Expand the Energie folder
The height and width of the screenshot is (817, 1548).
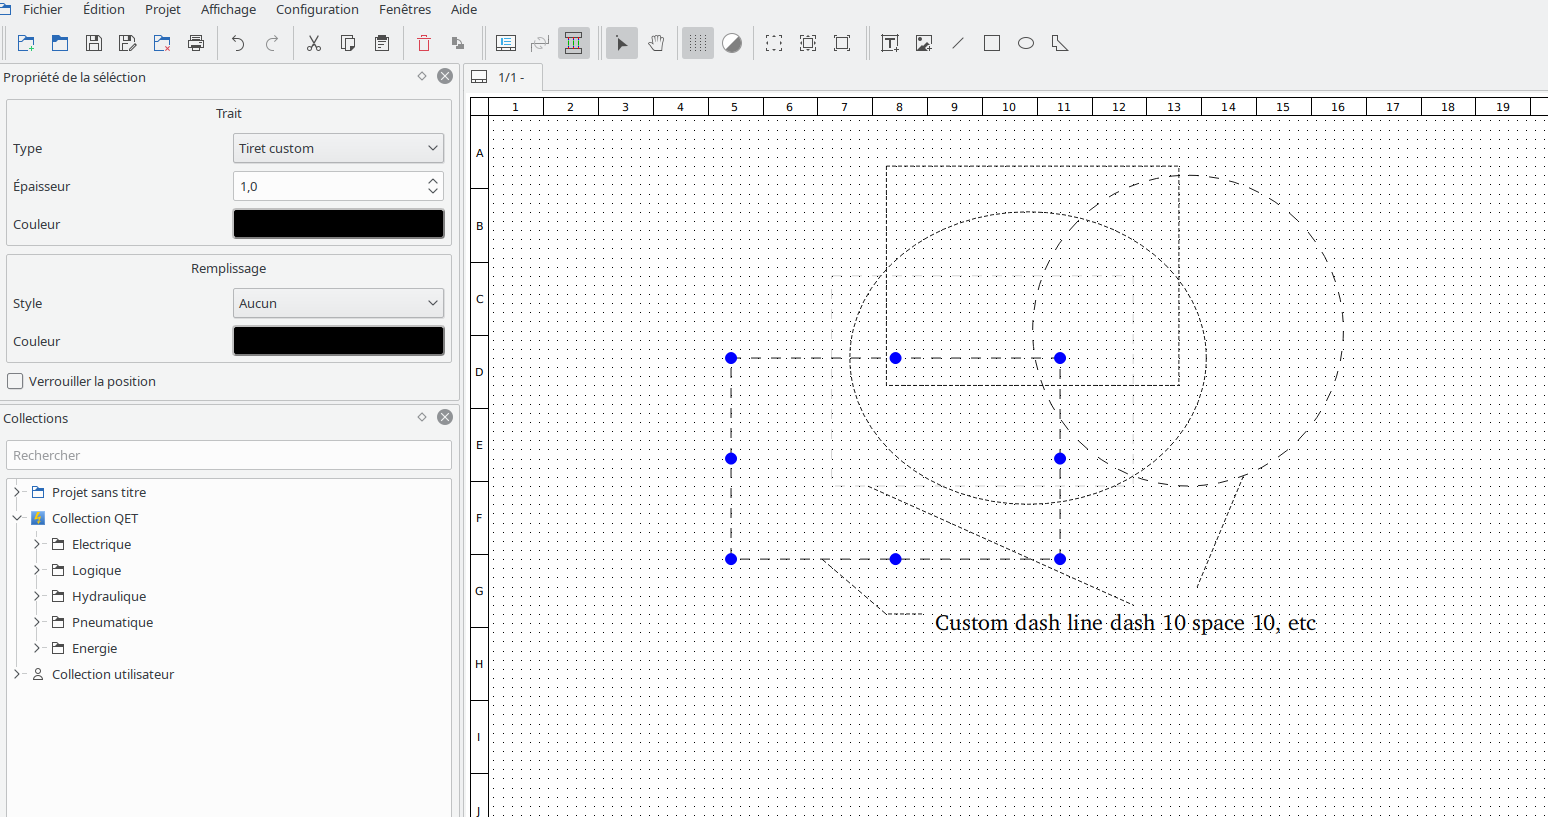click(37, 648)
